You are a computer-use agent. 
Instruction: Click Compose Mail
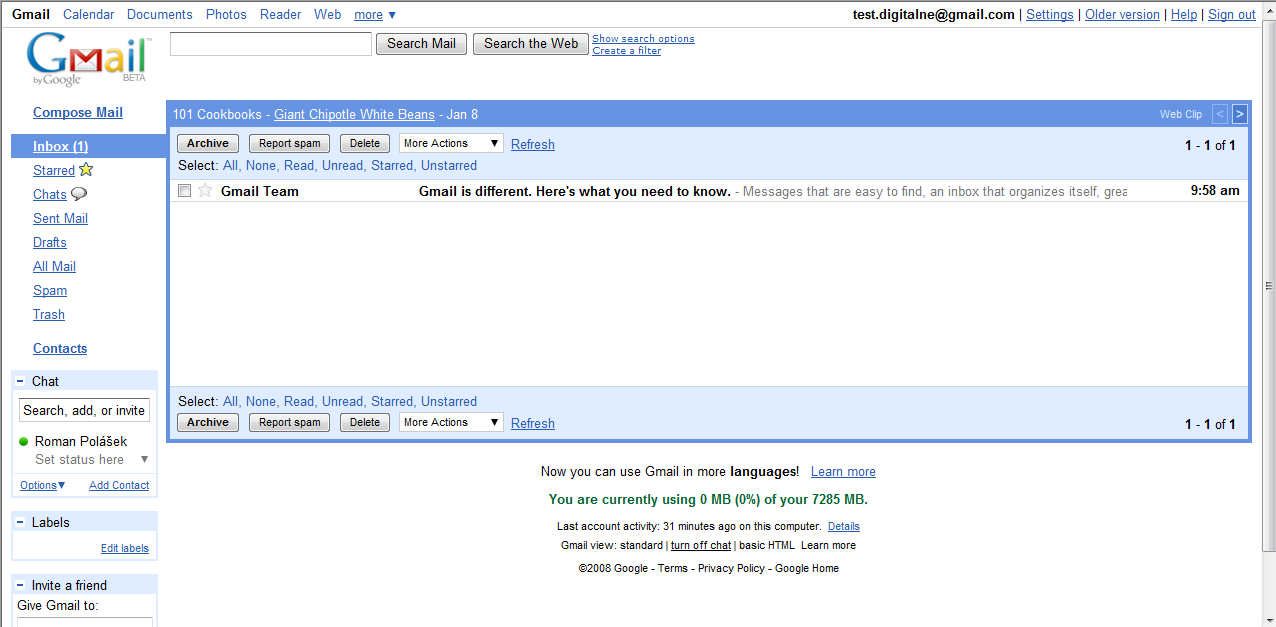coord(78,112)
